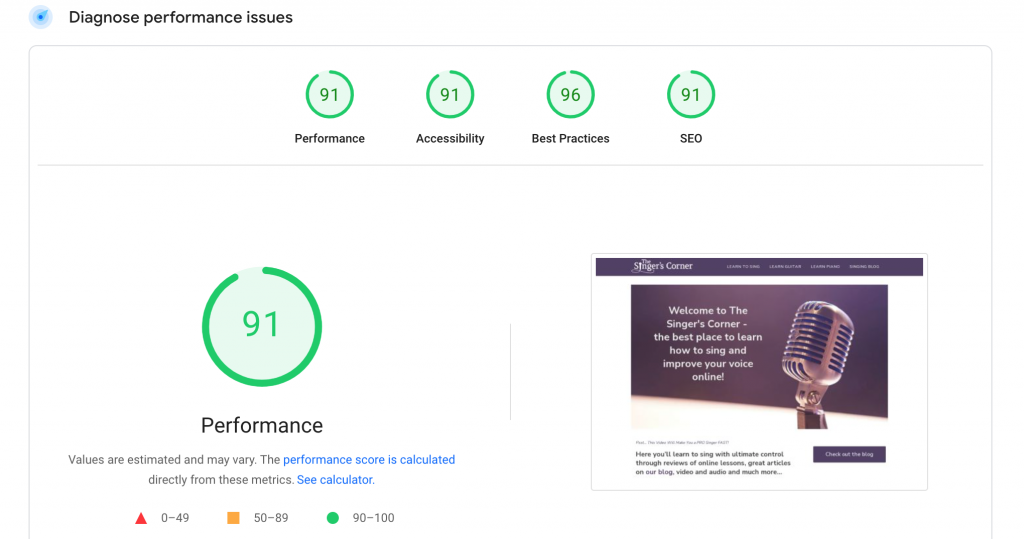Image resolution: width=1024 pixels, height=539 pixels.
Task: Click the 'Diagnose performance issues' heading
Action: [180, 17]
